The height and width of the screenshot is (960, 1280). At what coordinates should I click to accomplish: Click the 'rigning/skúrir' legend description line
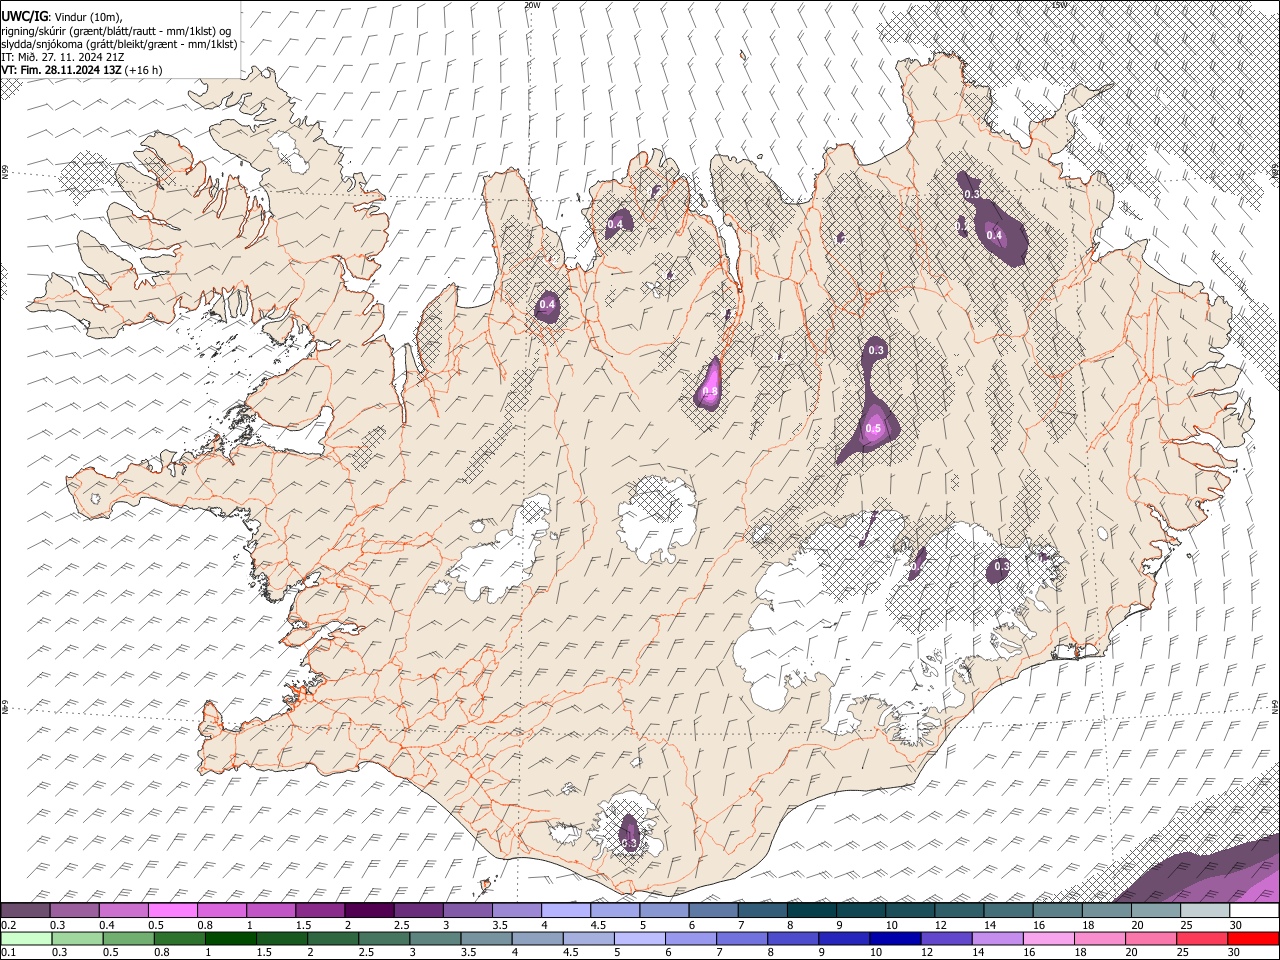(116, 30)
